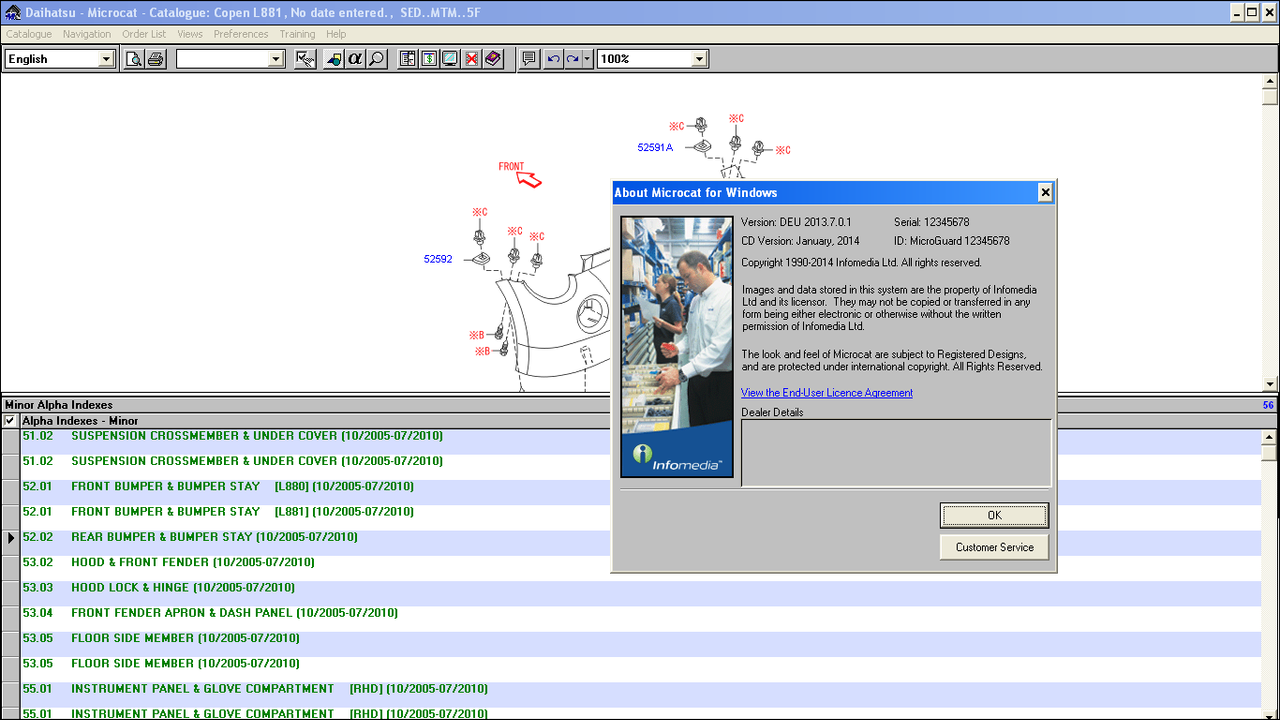Open the 100% zoom dropdown
Screen dimensions: 1280x720
pyautogui.click(x=699, y=59)
